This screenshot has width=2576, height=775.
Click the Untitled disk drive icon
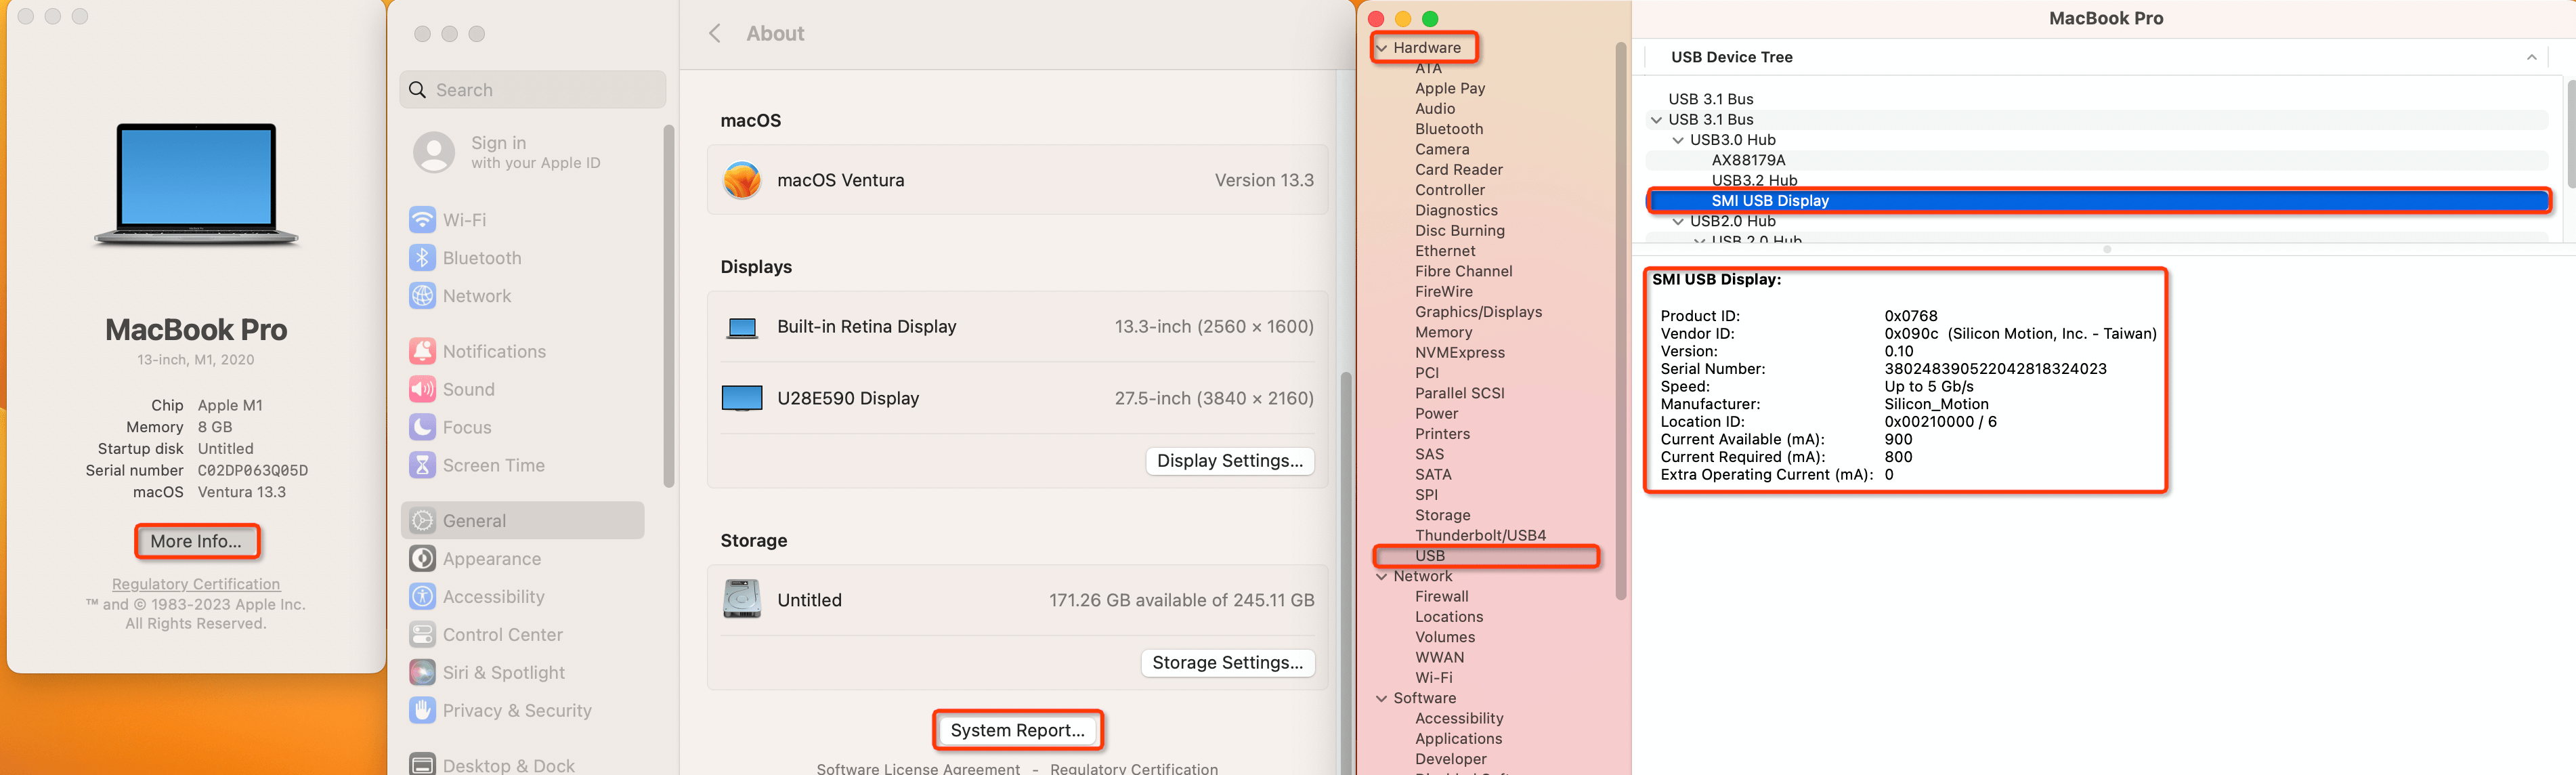742,599
